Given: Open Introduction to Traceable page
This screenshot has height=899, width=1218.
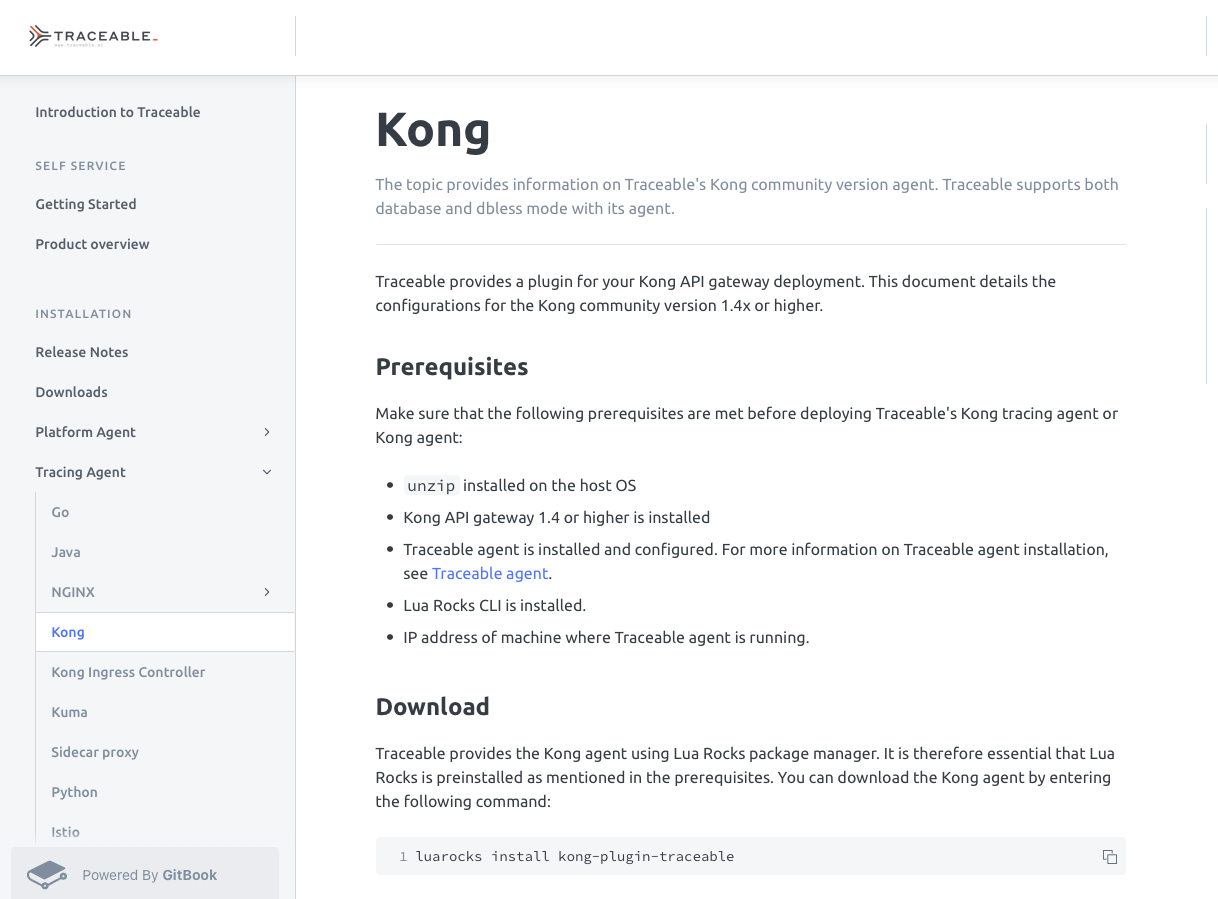Looking at the screenshot, I should tap(118, 112).
